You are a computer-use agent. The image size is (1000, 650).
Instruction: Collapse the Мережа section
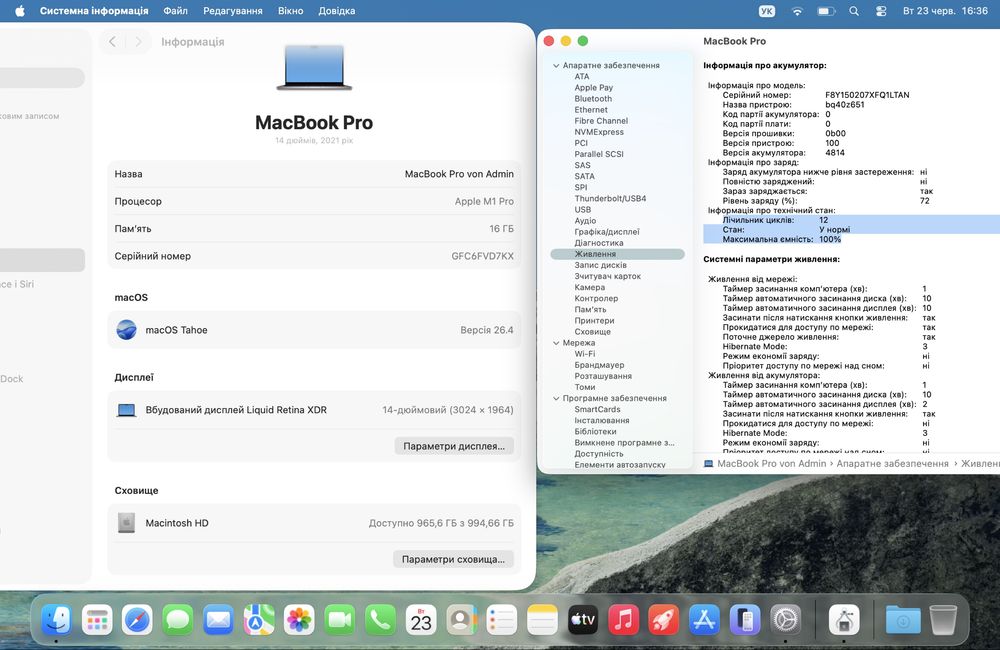(556, 343)
